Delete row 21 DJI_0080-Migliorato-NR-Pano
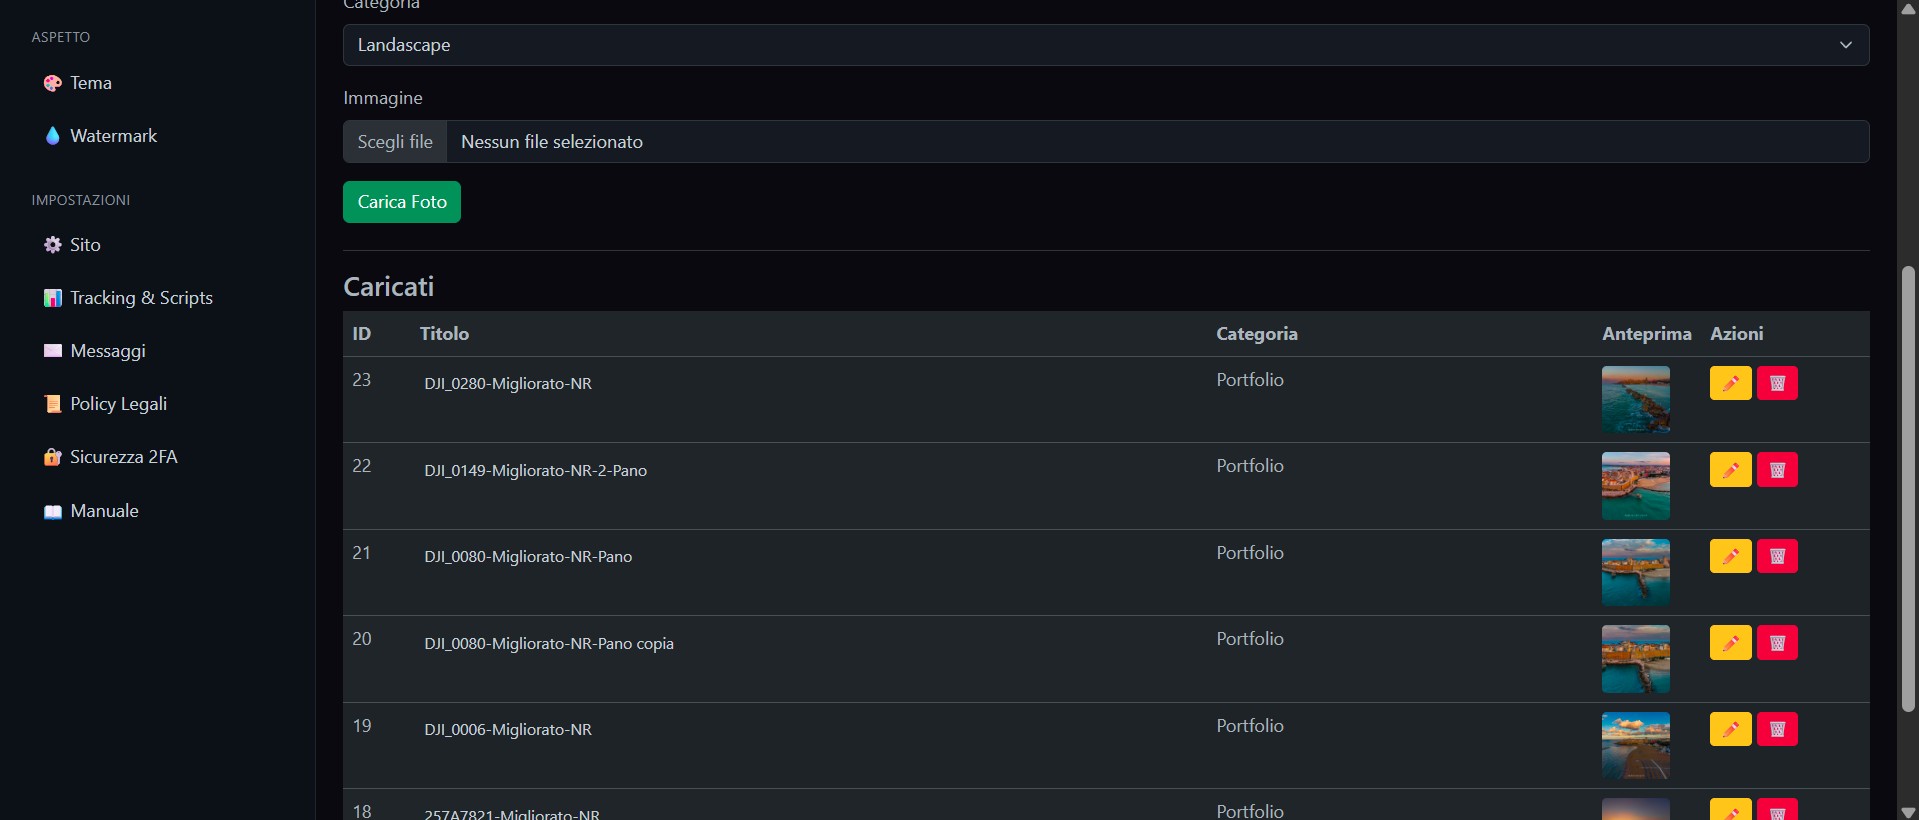 (1777, 556)
